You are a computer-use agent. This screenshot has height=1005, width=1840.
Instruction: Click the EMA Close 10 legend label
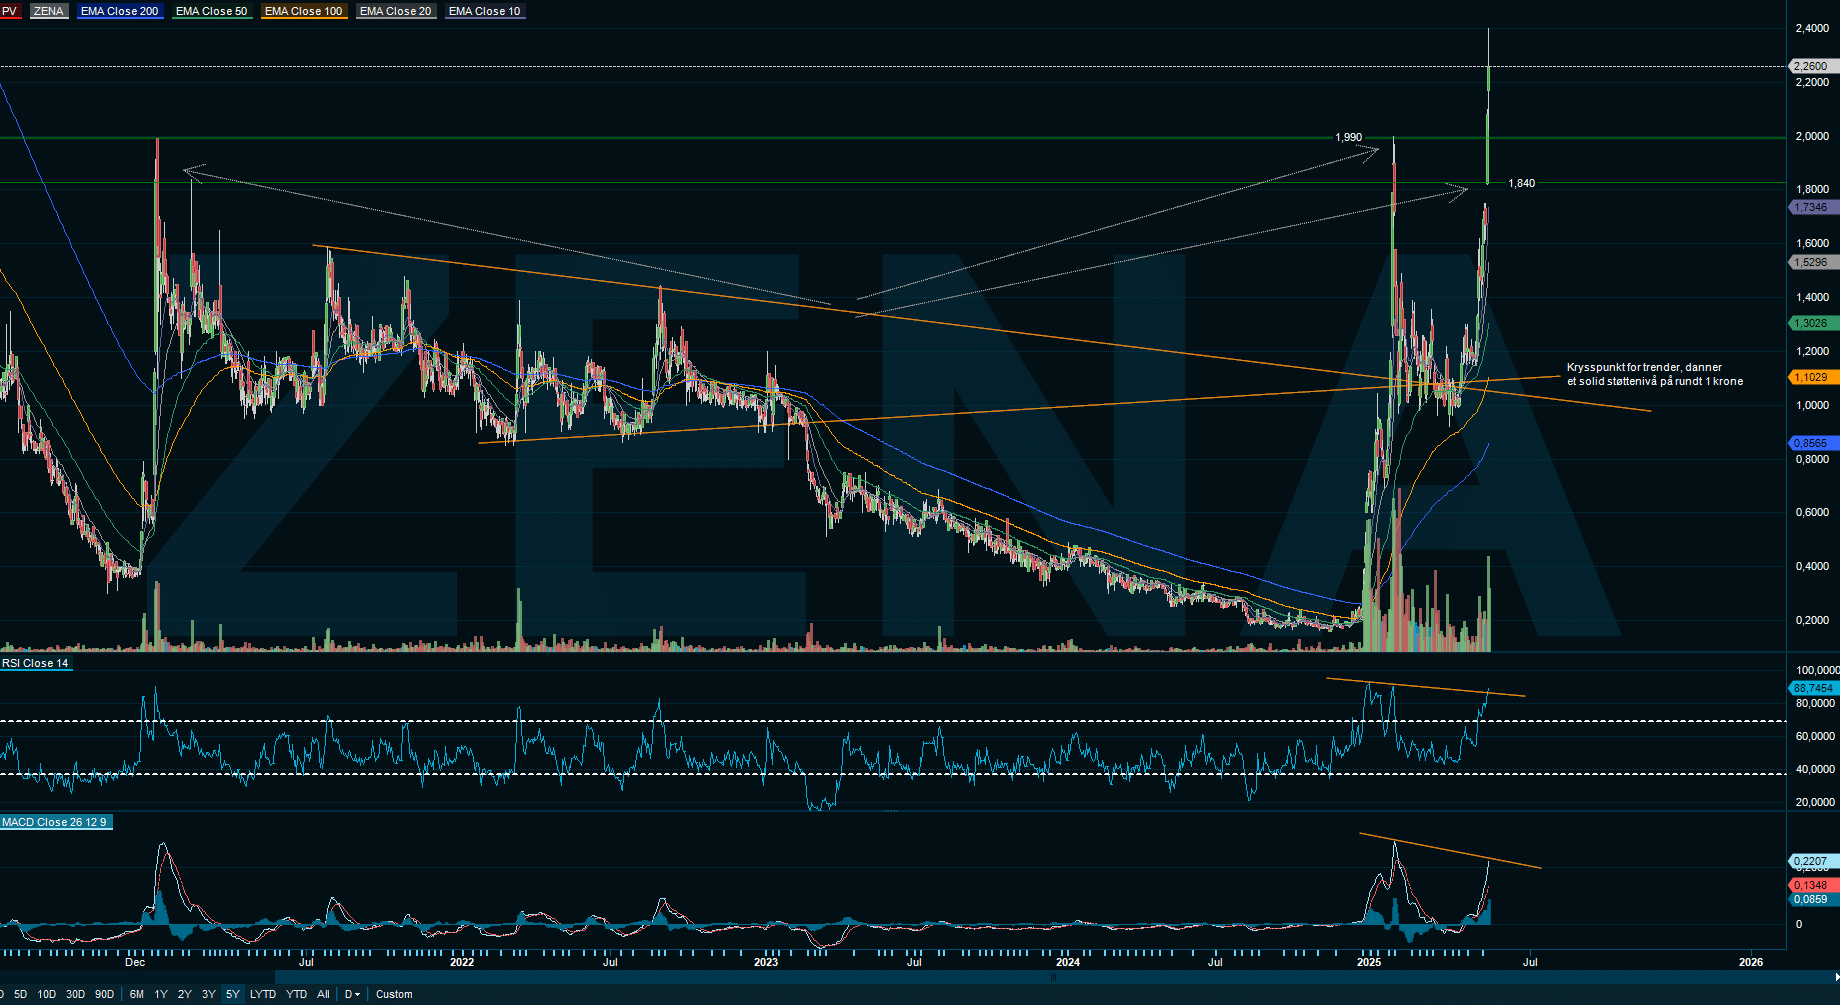(x=485, y=11)
